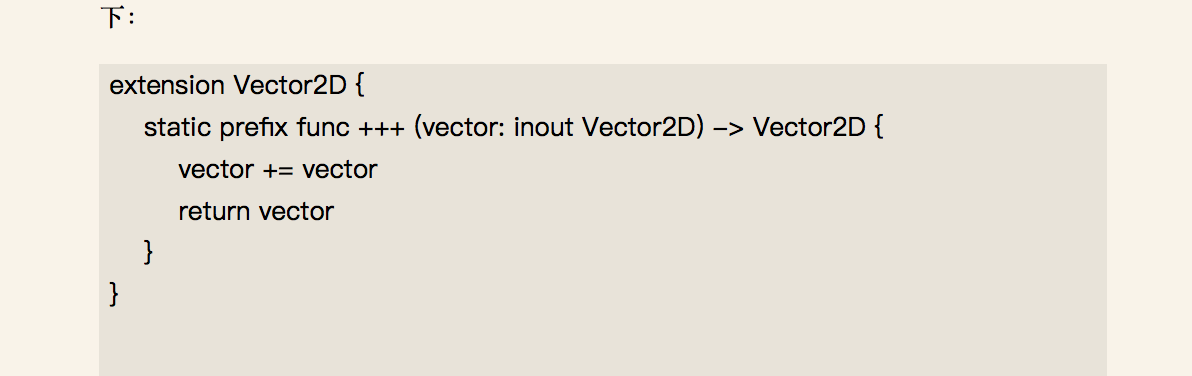Click 'vector' after the return keyword
1192x376 pixels.
tap(296, 211)
